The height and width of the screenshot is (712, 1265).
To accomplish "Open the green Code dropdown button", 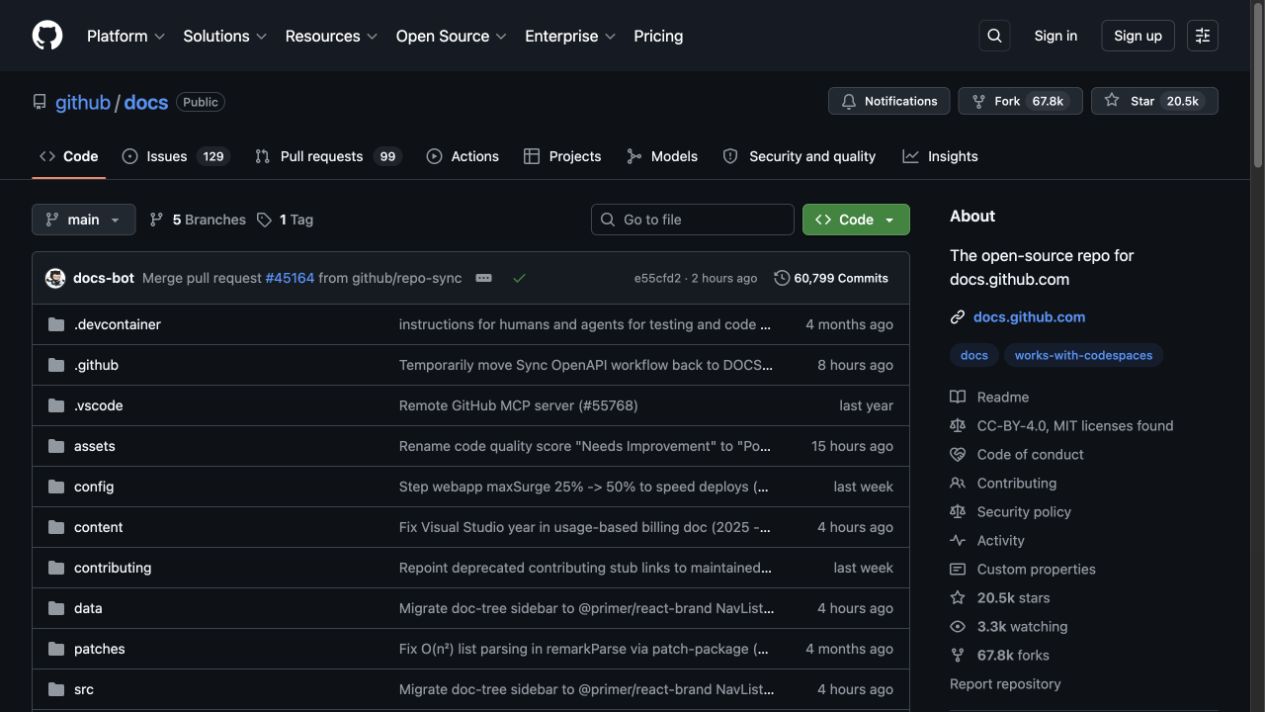I will [856, 220].
